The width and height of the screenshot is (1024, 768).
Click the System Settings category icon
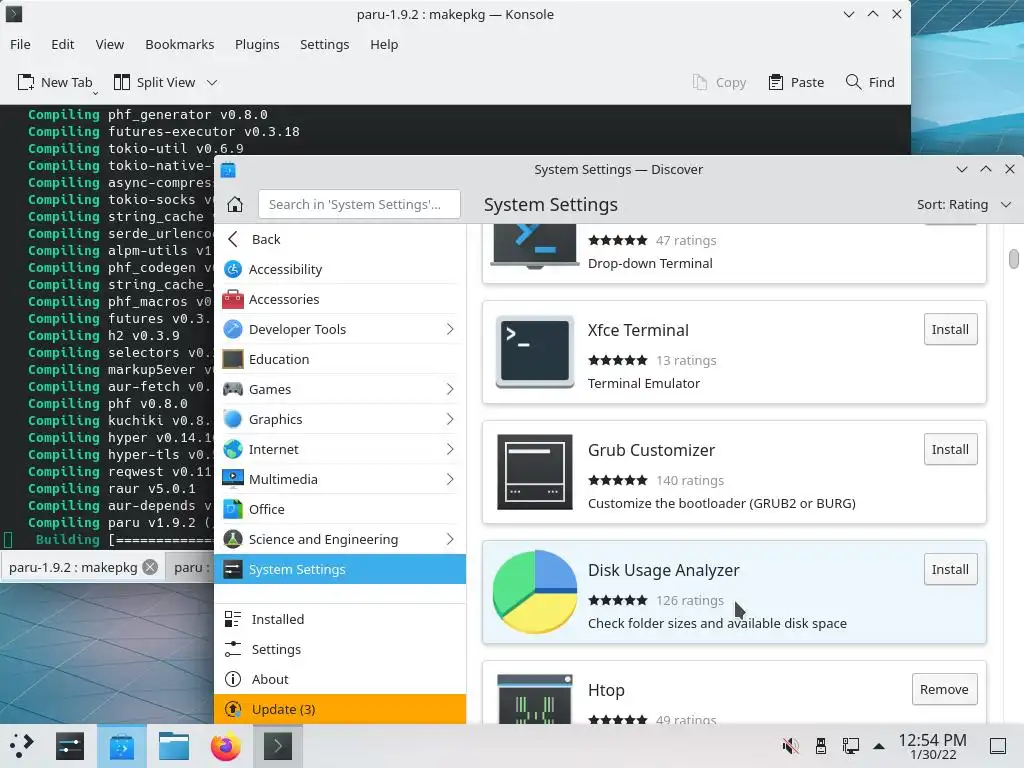point(232,569)
